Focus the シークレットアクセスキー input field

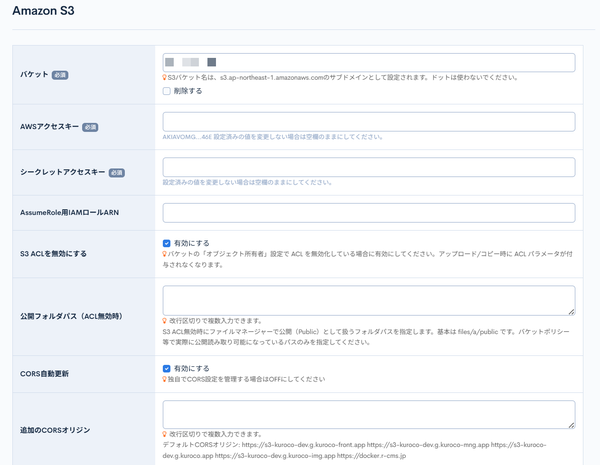pyautogui.click(x=369, y=167)
